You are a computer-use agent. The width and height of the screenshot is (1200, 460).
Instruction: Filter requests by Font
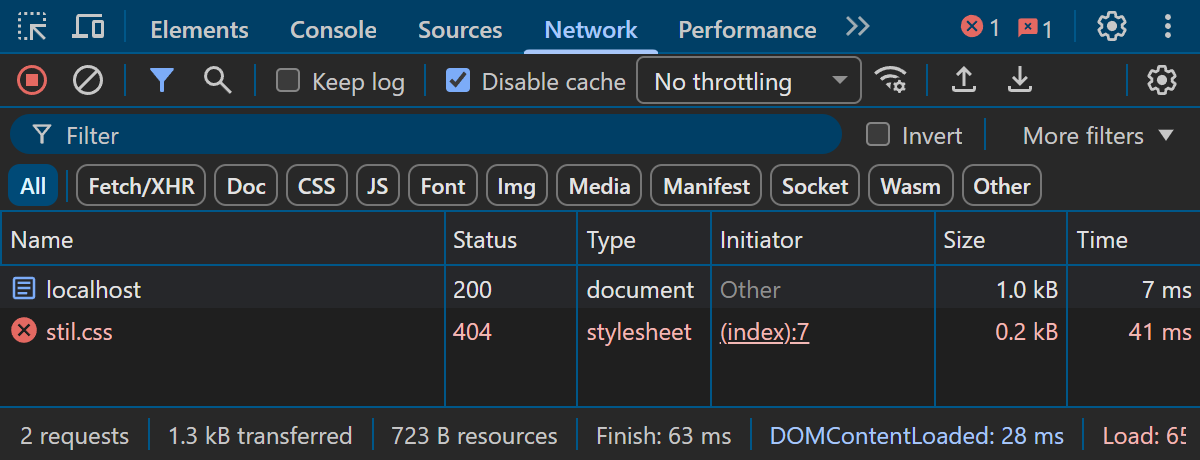point(443,186)
